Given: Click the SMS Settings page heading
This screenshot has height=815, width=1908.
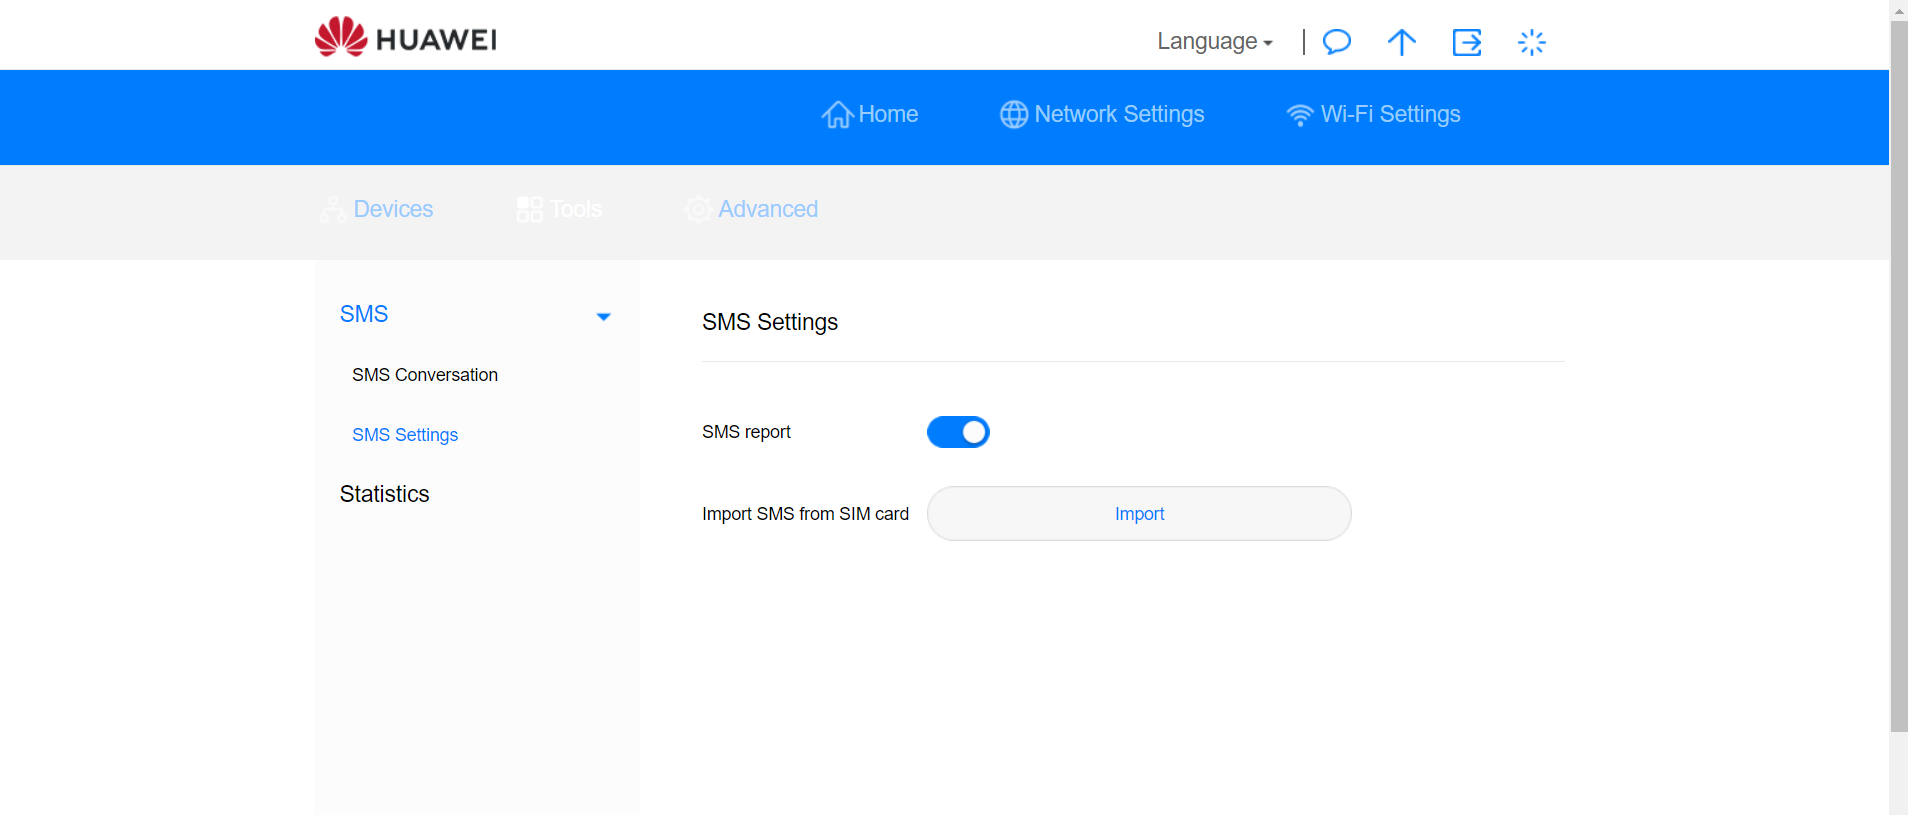Looking at the screenshot, I should click(x=770, y=322).
